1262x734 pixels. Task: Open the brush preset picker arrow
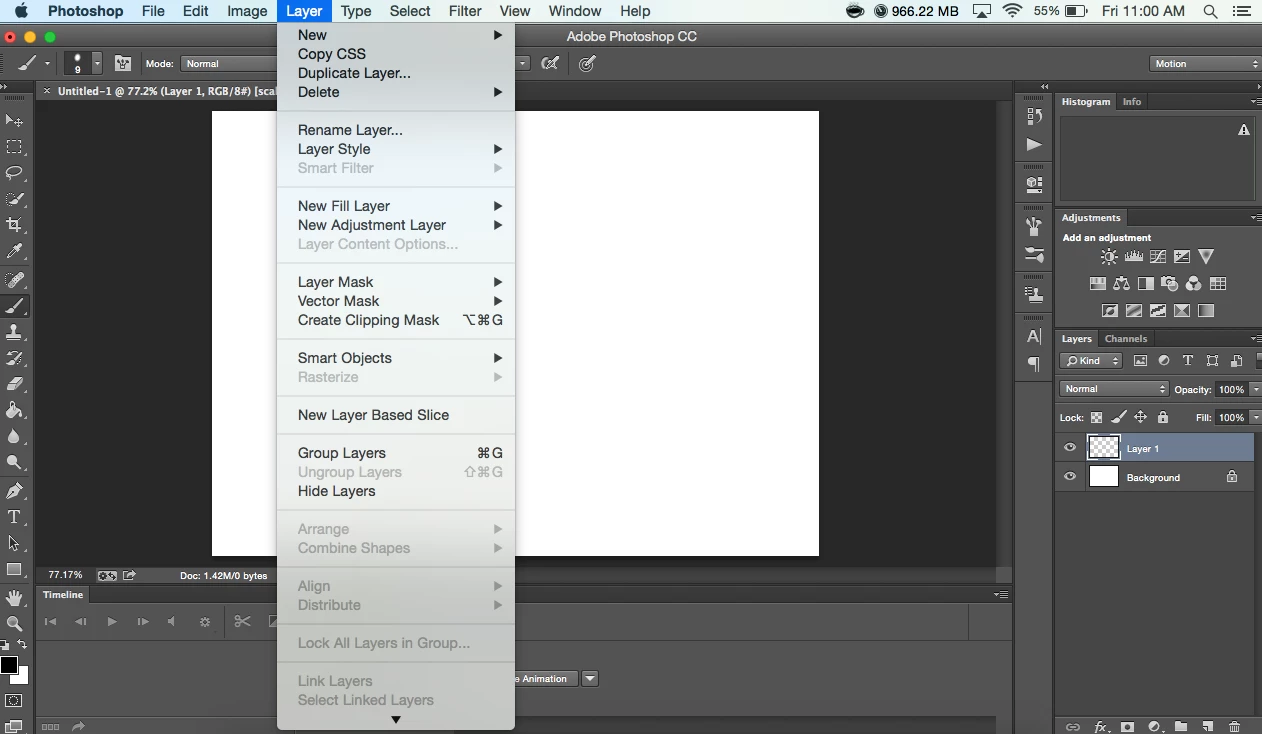[x=97, y=63]
